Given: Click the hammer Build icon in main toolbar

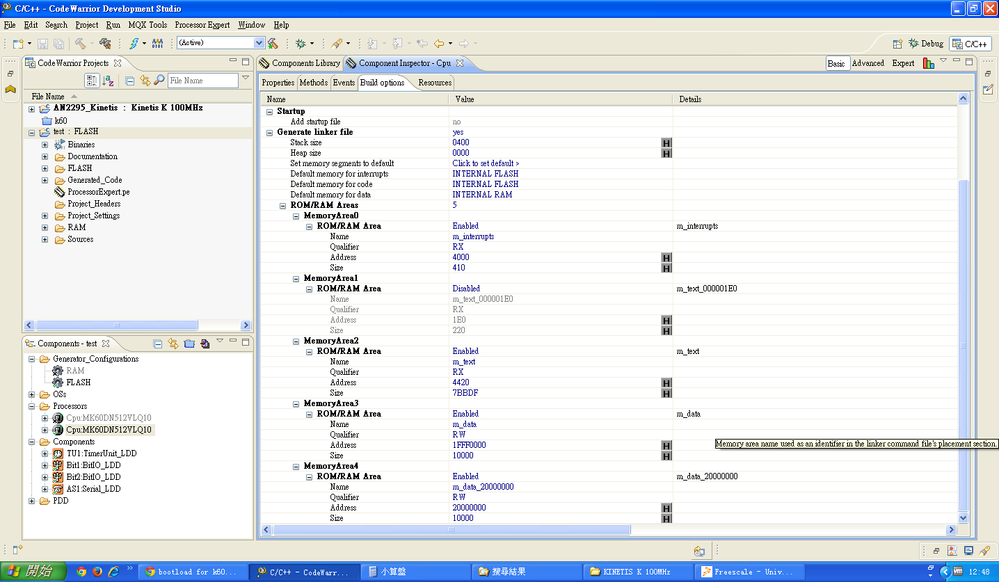Looking at the screenshot, I should [x=80, y=43].
